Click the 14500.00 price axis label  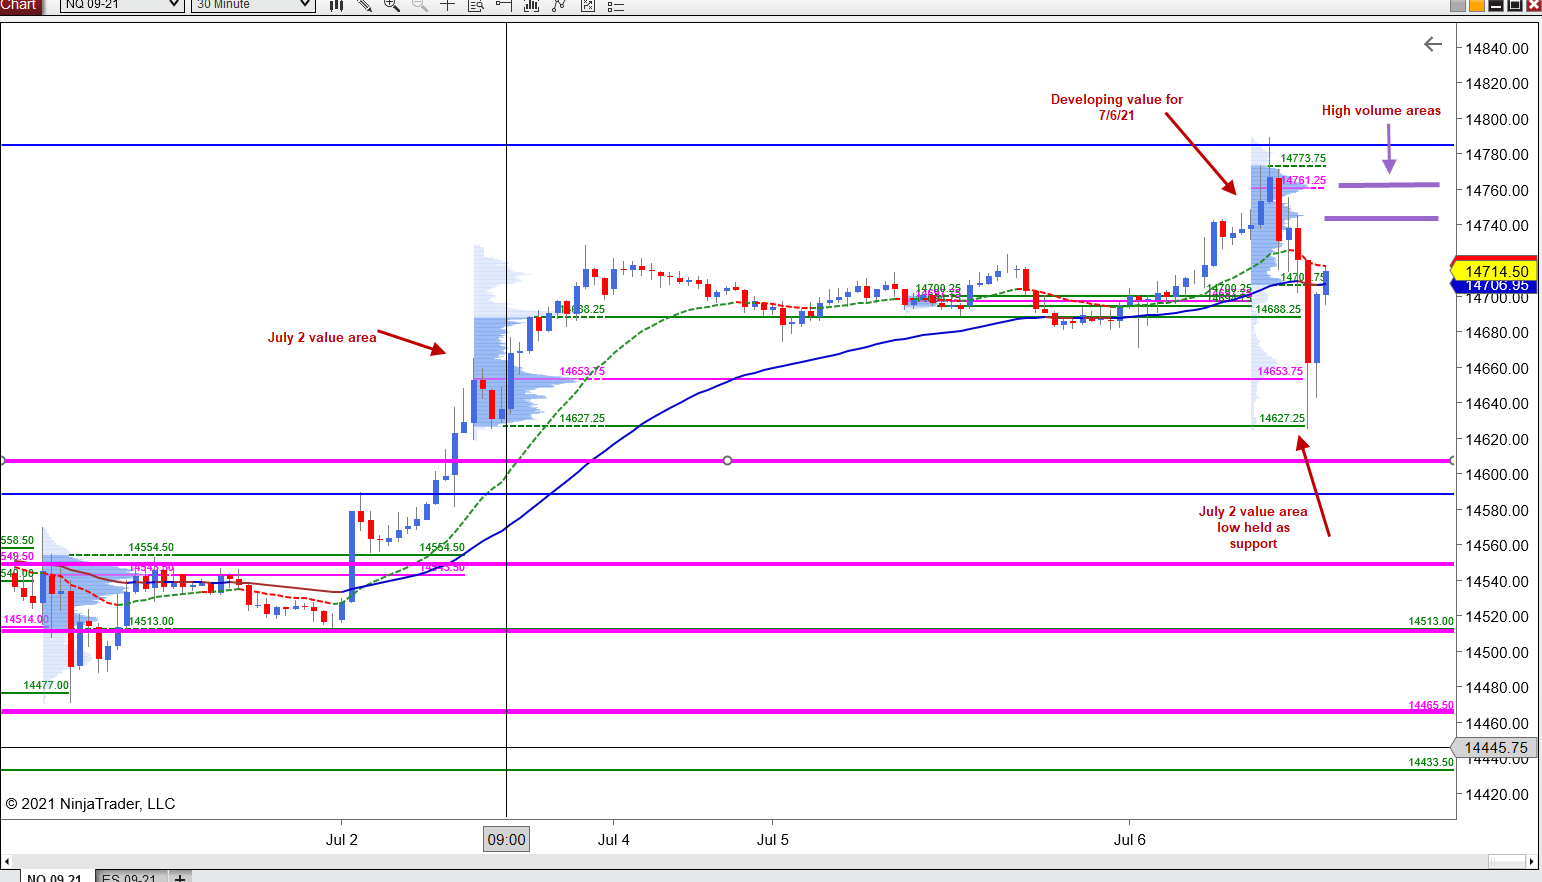click(1497, 653)
